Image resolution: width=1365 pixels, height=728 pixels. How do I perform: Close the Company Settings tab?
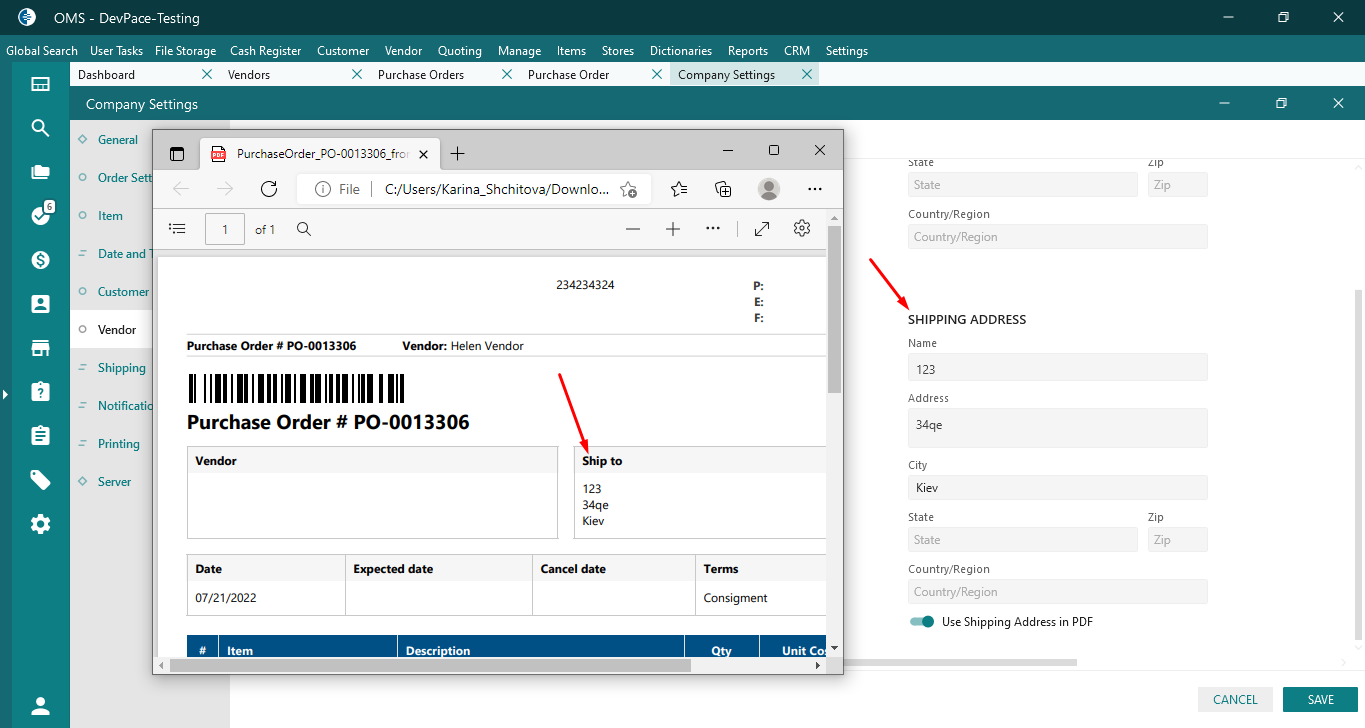[x=807, y=75]
